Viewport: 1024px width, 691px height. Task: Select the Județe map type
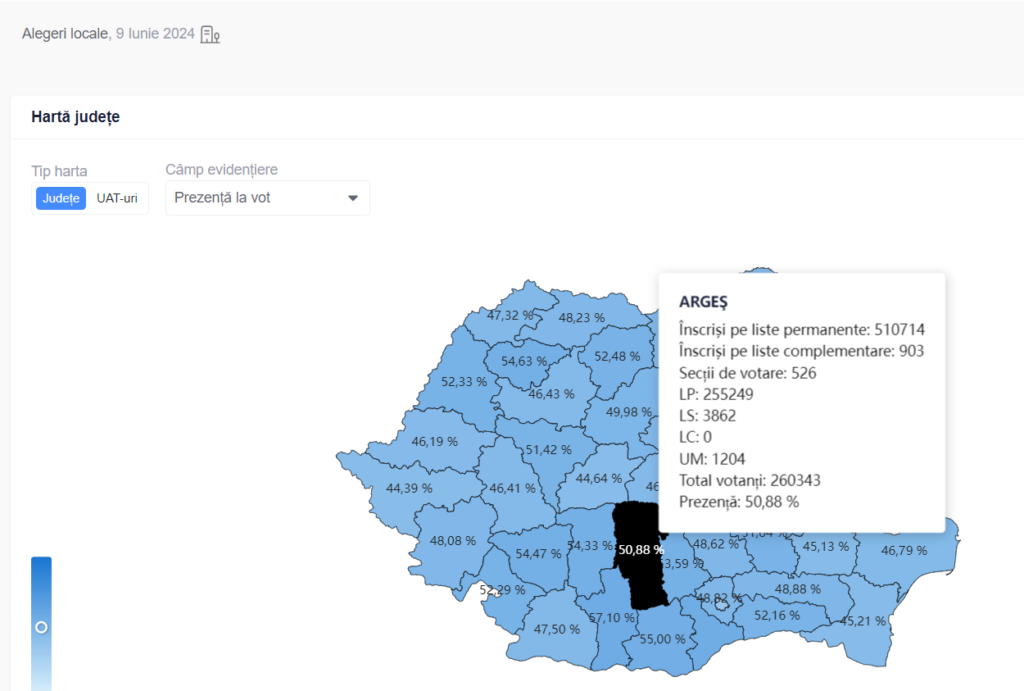click(x=61, y=198)
